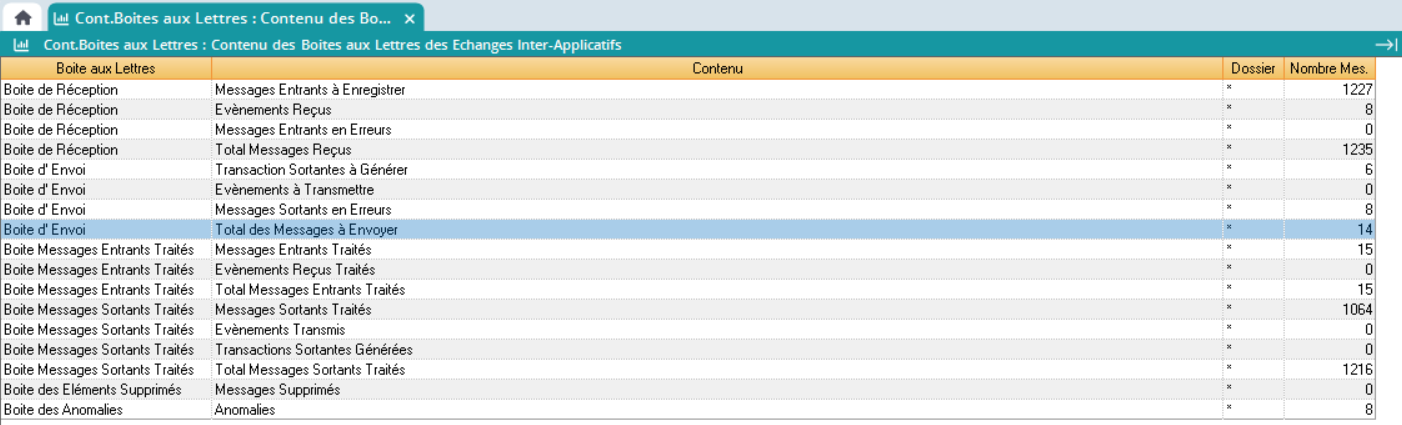Select the Total Messages Reçus row

282,150
